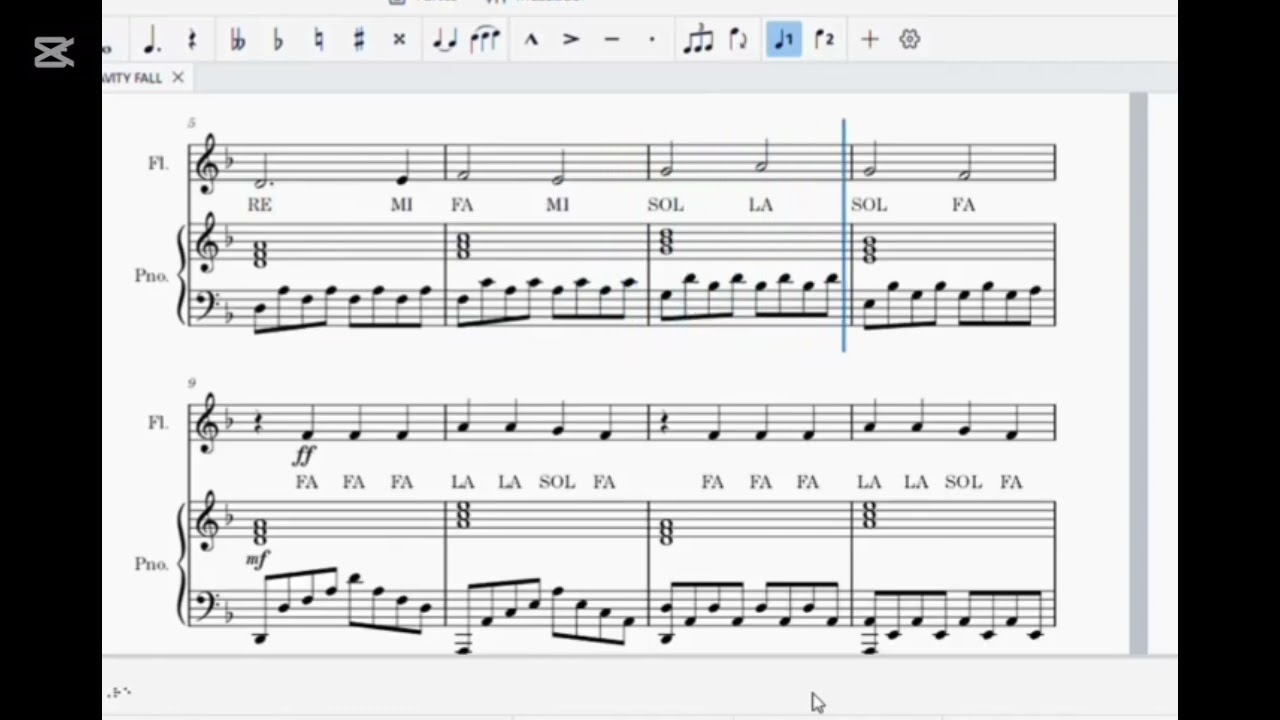
Task: Select the quarter rest starting measure 9
Action: tap(256, 423)
